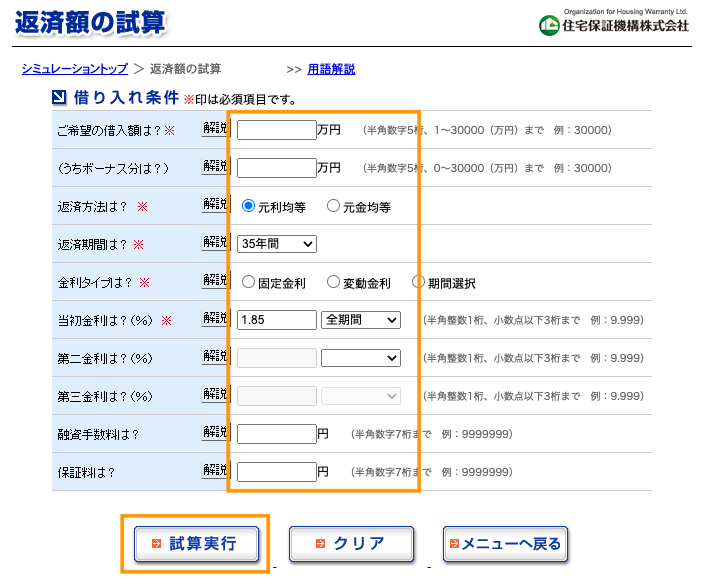Screen dimensions: 701x582
Task: Open the disabled 第三金利 period dropdown
Action: pyautogui.click(x=361, y=396)
